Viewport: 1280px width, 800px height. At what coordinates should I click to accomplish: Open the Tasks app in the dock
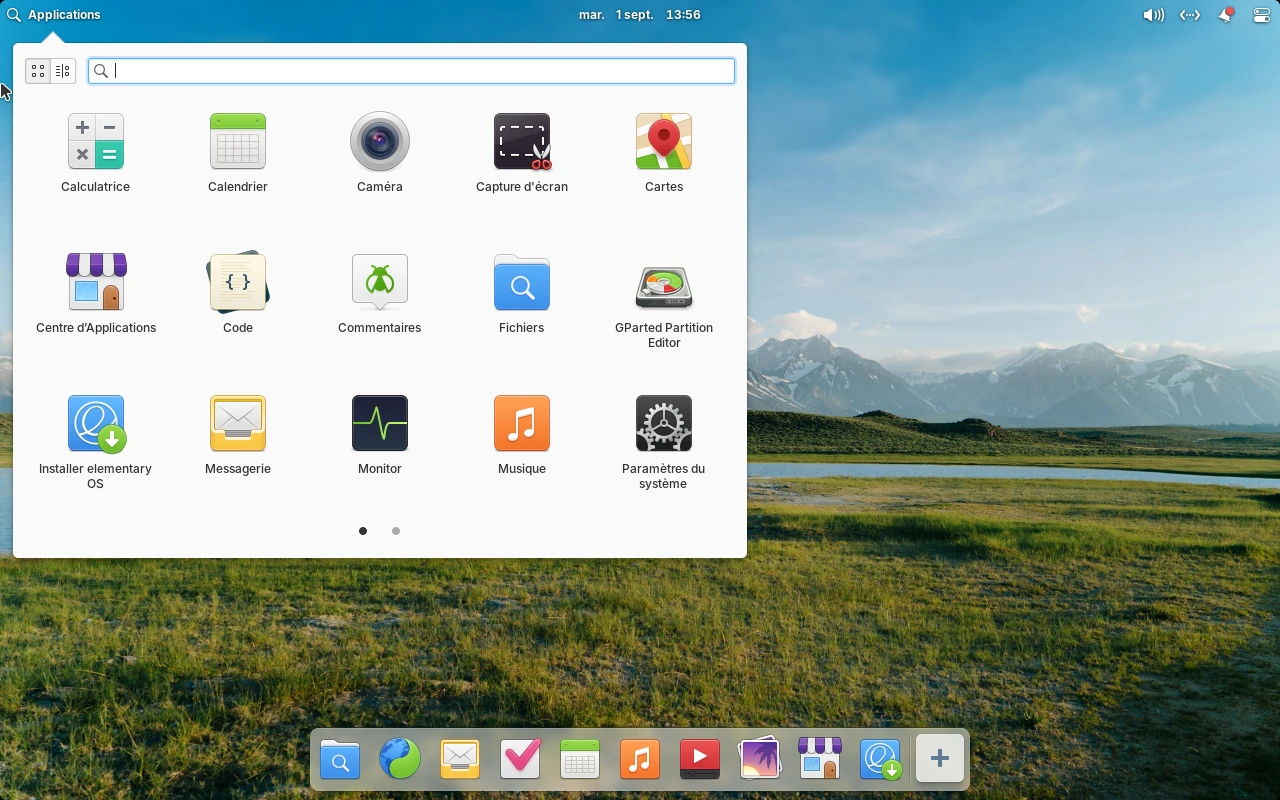pos(520,760)
